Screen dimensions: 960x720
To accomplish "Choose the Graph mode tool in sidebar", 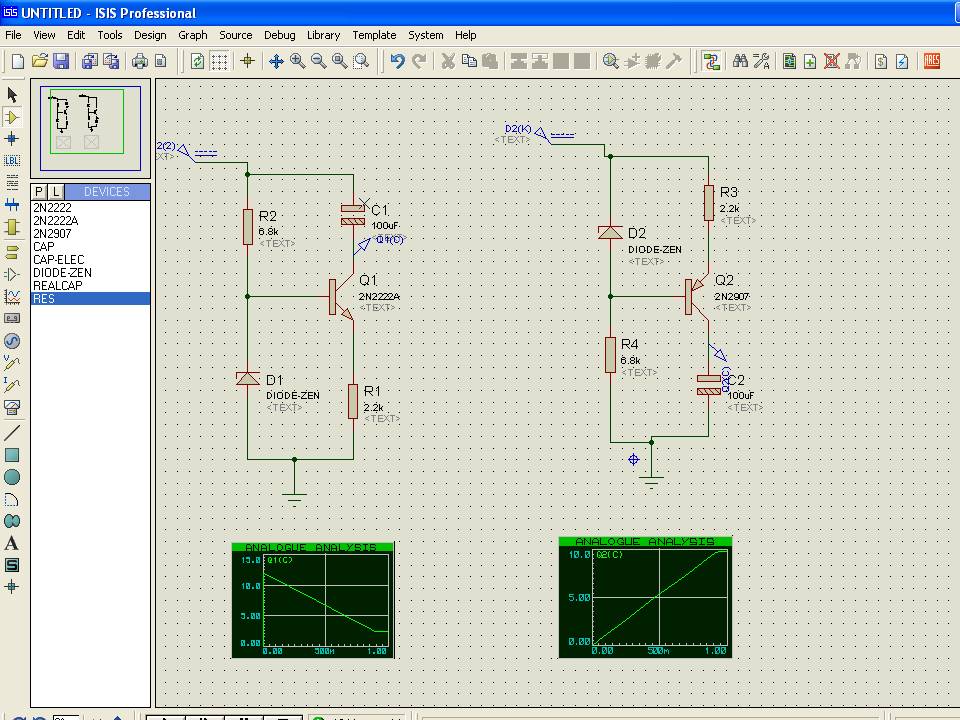I will pos(12,296).
